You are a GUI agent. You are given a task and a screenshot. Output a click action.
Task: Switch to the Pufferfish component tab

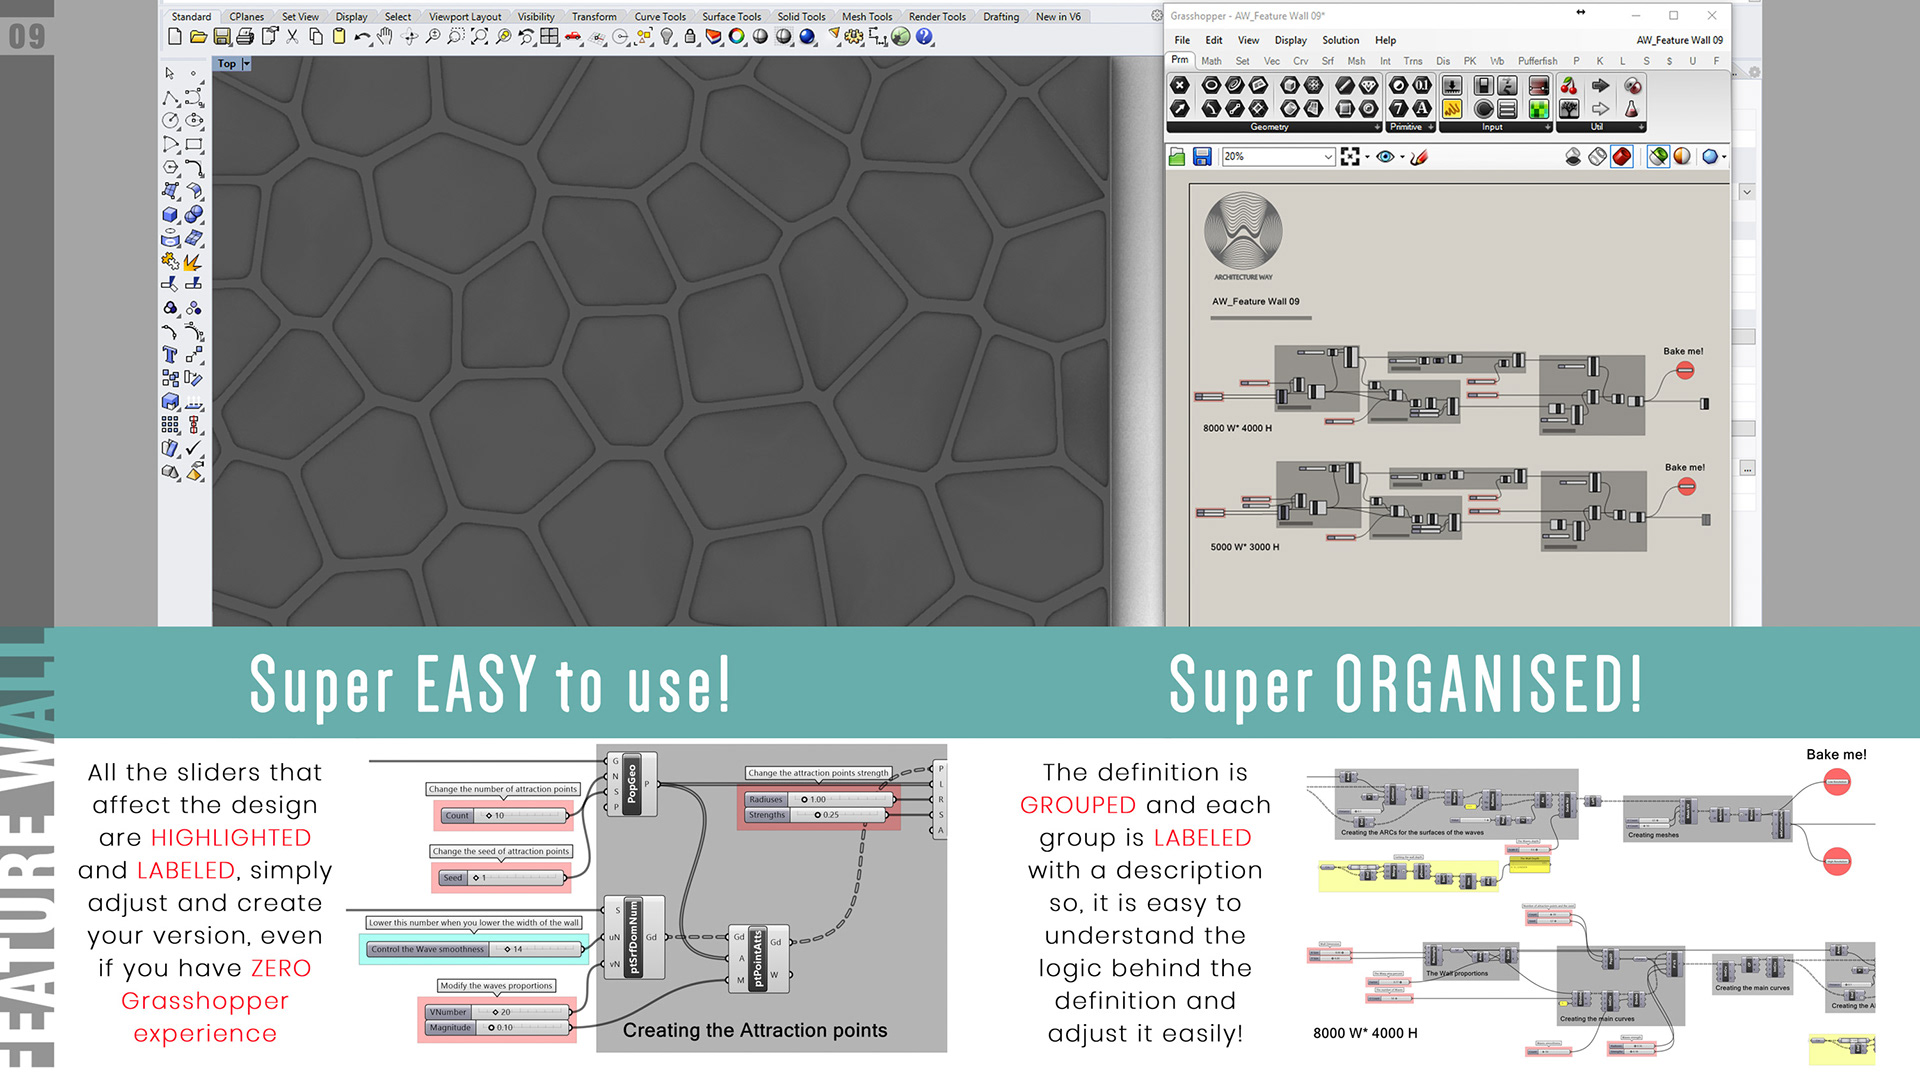tap(1537, 61)
